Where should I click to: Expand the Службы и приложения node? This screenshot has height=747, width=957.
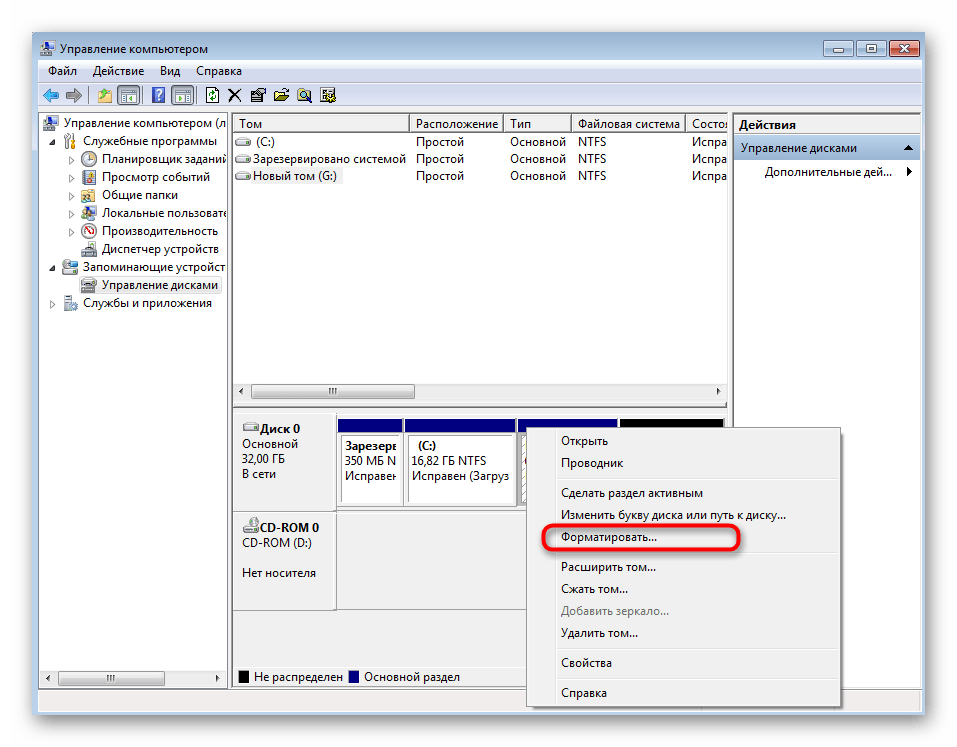click(52, 304)
